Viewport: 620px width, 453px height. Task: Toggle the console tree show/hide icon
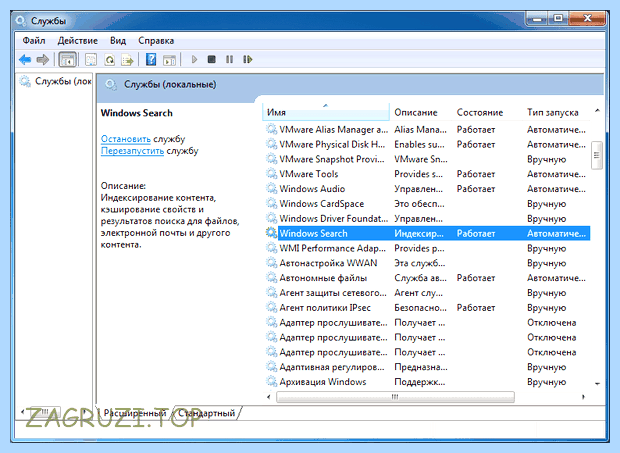67,60
